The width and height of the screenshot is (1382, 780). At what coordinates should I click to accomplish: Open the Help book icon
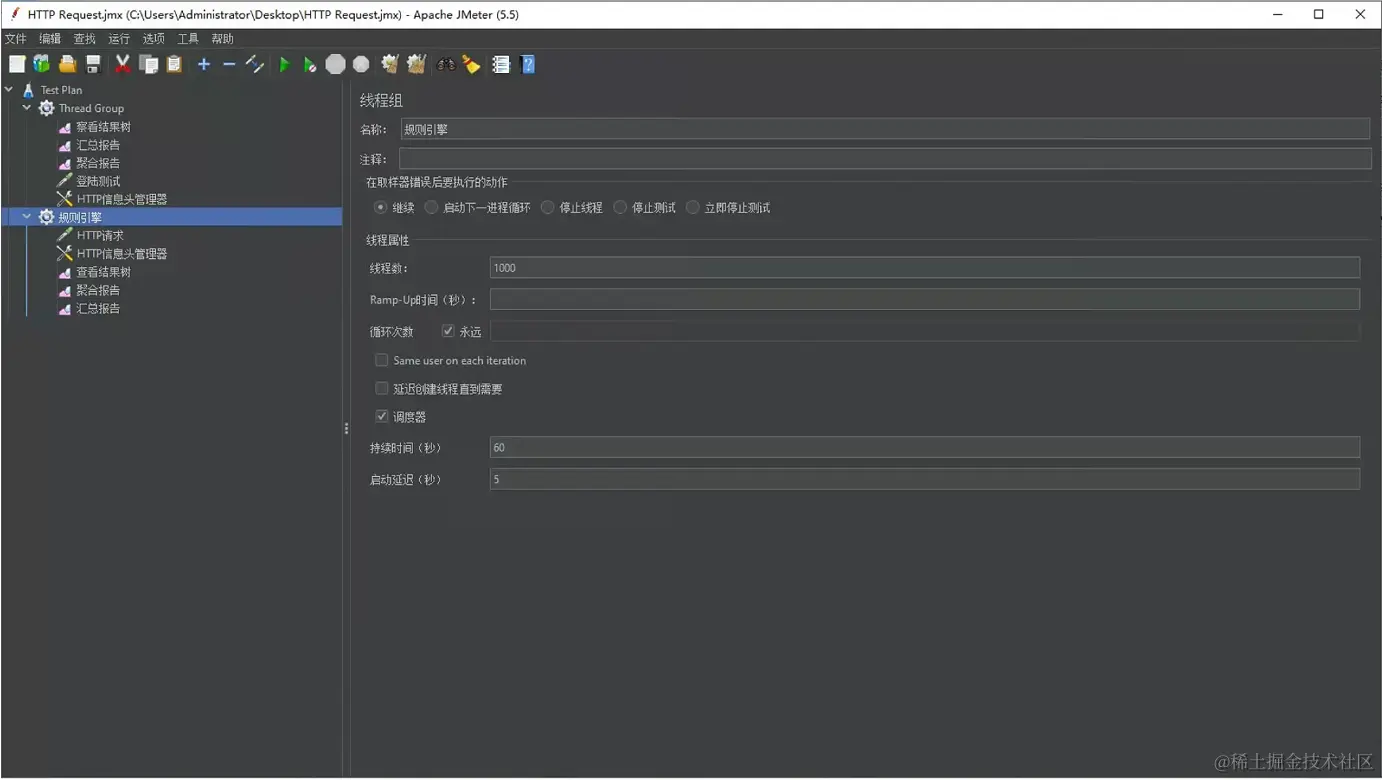(528, 65)
